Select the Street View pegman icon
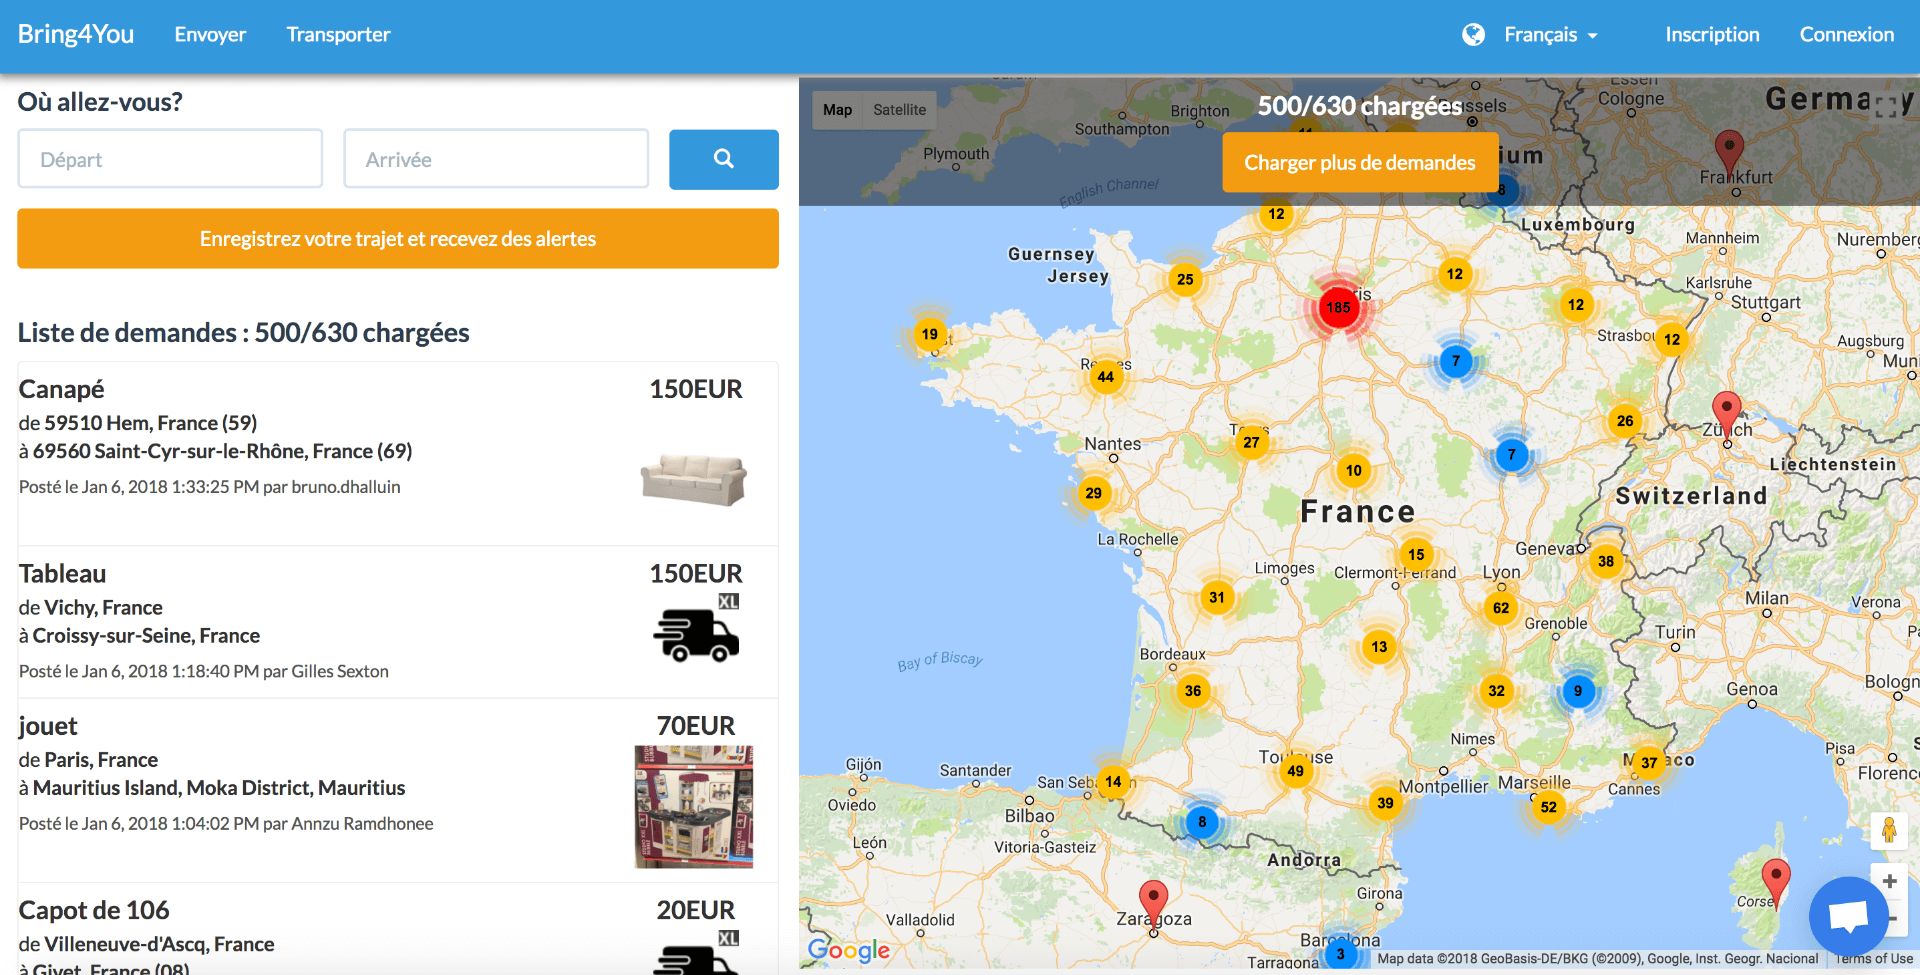The width and height of the screenshot is (1920, 975). [1889, 830]
